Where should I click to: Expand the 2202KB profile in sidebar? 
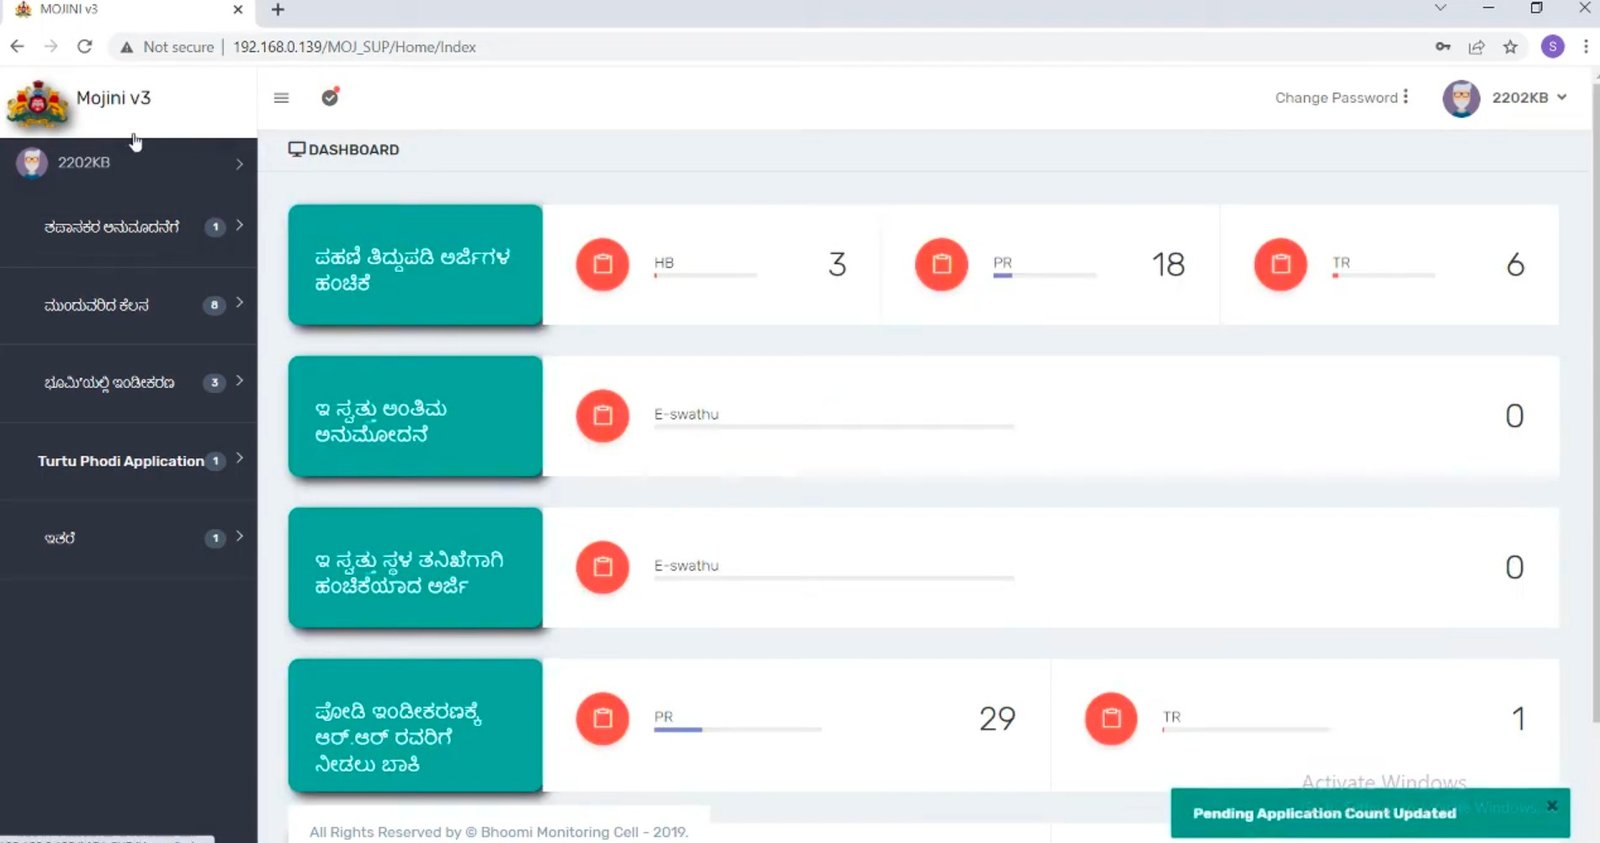128,163
